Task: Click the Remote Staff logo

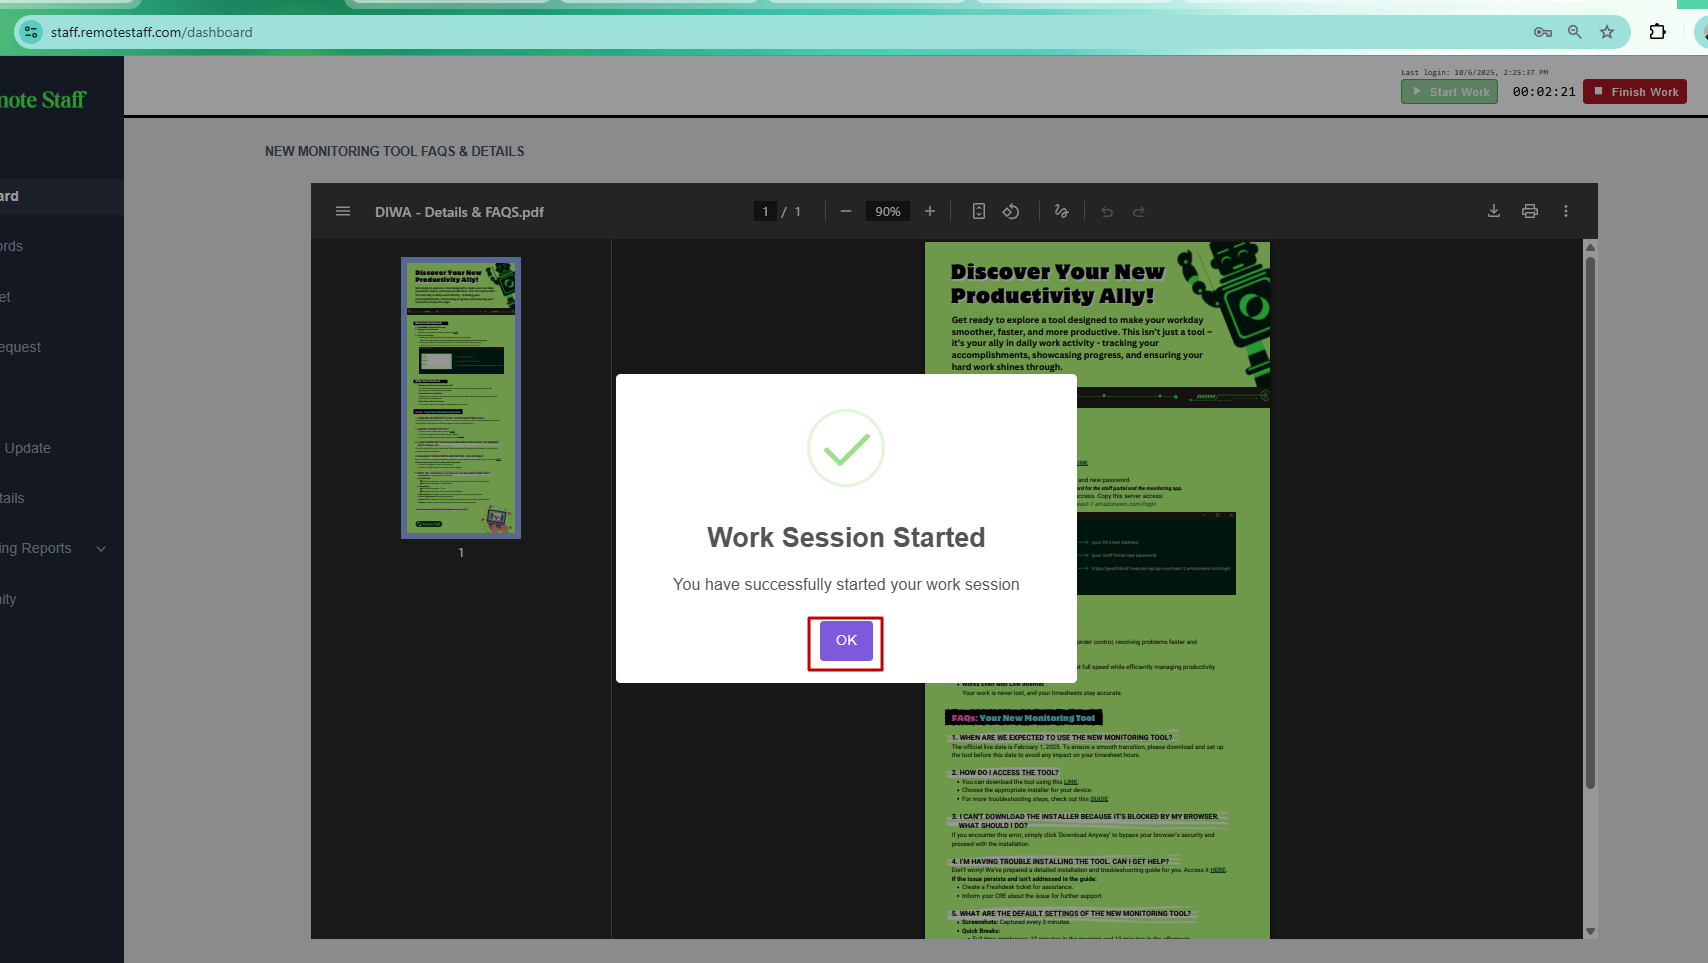Action: (43, 100)
